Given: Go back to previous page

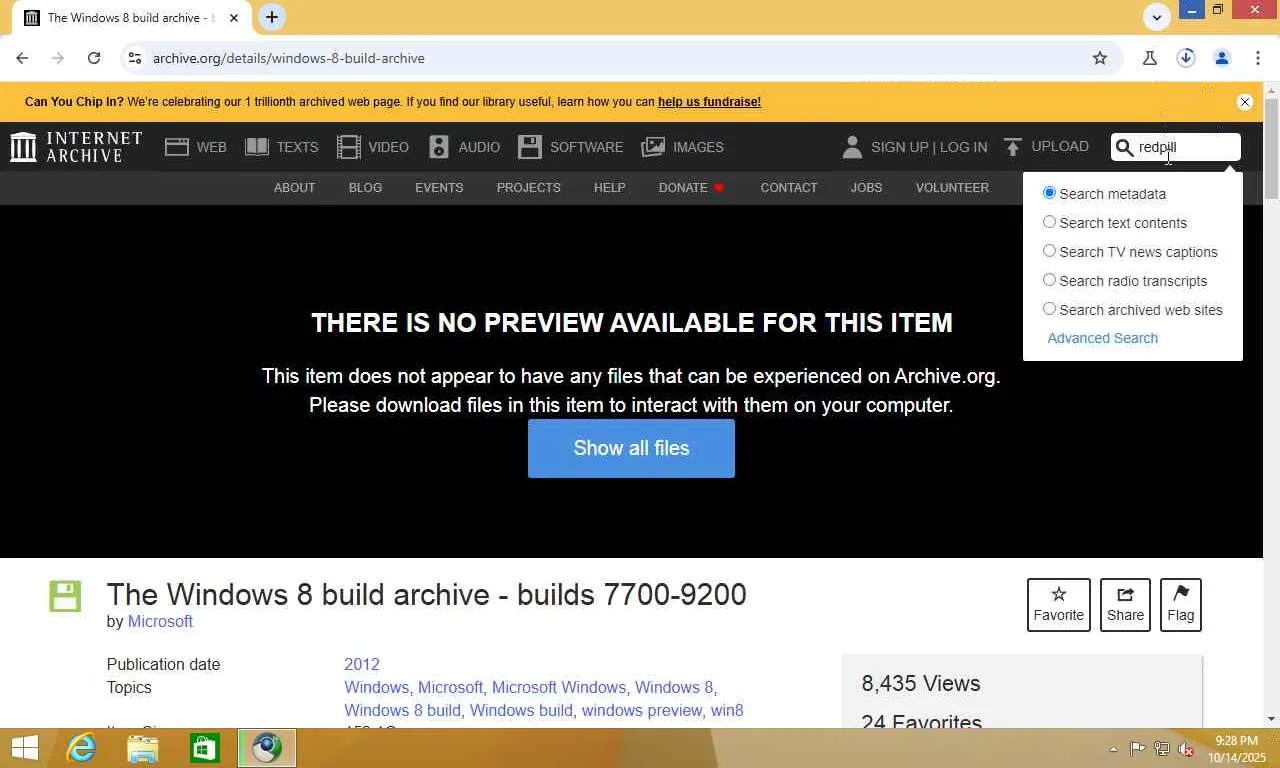Looking at the screenshot, I should coord(22,58).
